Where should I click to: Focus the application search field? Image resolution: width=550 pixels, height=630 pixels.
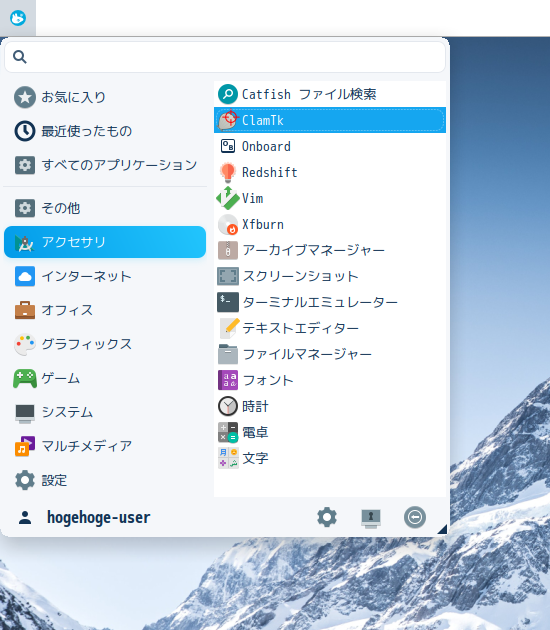(x=225, y=57)
